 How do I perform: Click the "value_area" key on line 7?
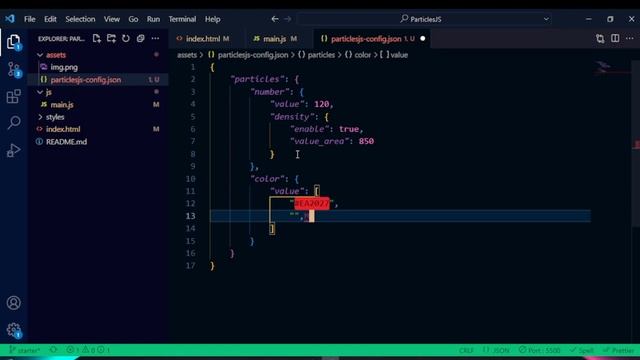click(x=321, y=141)
